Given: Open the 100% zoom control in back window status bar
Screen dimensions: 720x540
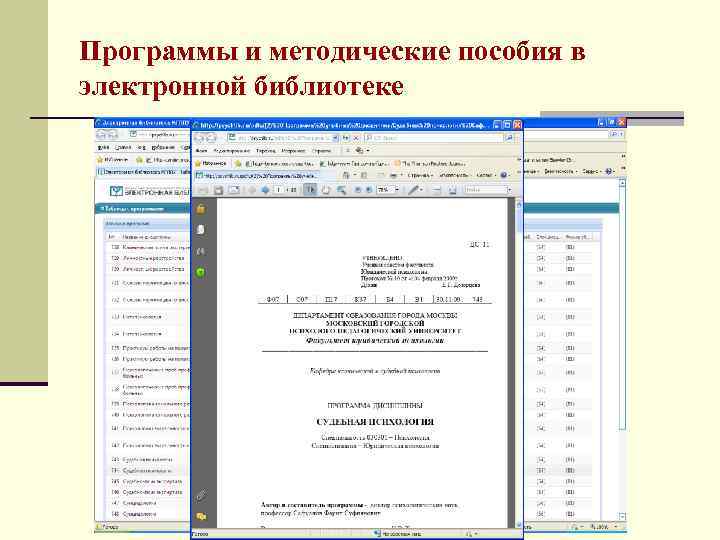Looking at the screenshot, I should pyautogui.click(x=603, y=527).
